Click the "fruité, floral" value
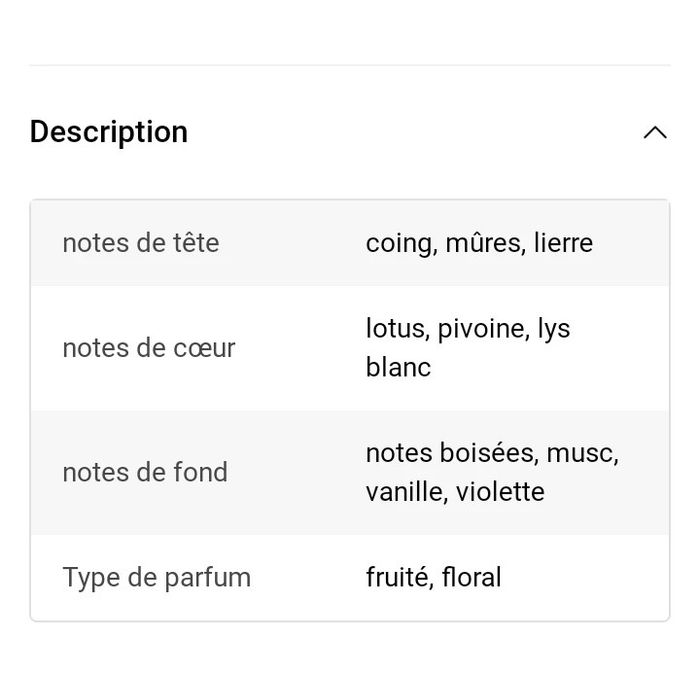 (x=433, y=577)
